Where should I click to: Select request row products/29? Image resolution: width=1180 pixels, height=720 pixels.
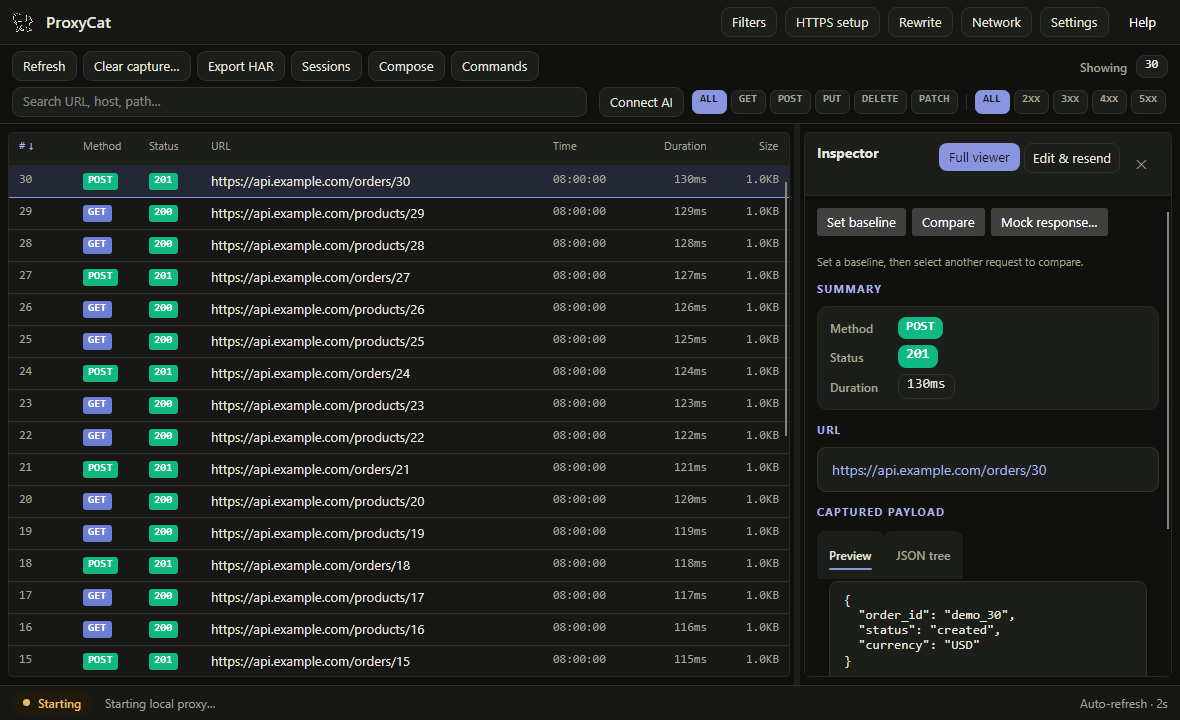tap(399, 213)
